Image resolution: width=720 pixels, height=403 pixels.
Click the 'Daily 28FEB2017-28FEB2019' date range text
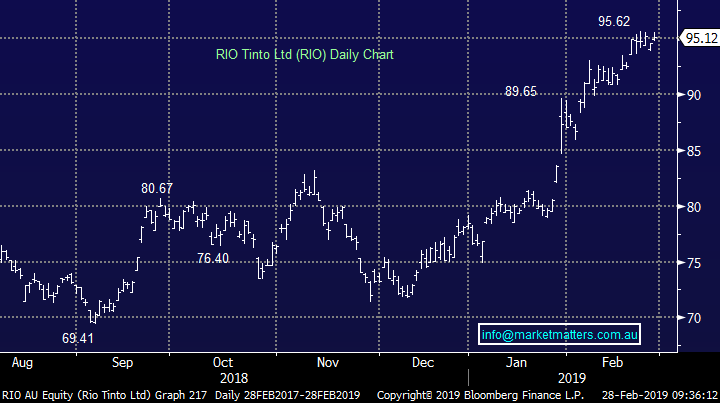click(287, 395)
